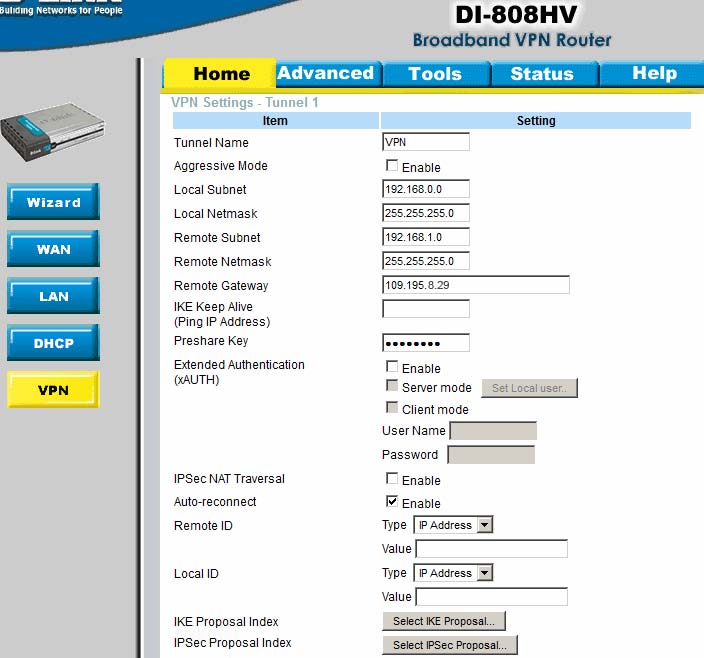Viewport: 704px width, 658px height.
Task: Click the IKE Proposal Index label
Action: 226,622
